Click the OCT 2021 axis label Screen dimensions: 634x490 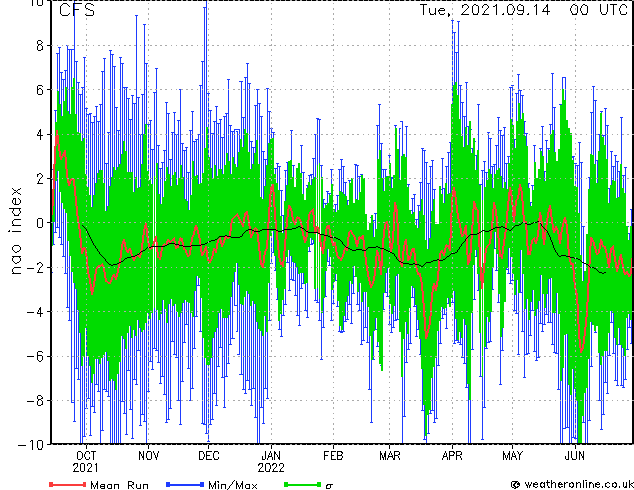click(86, 462)
